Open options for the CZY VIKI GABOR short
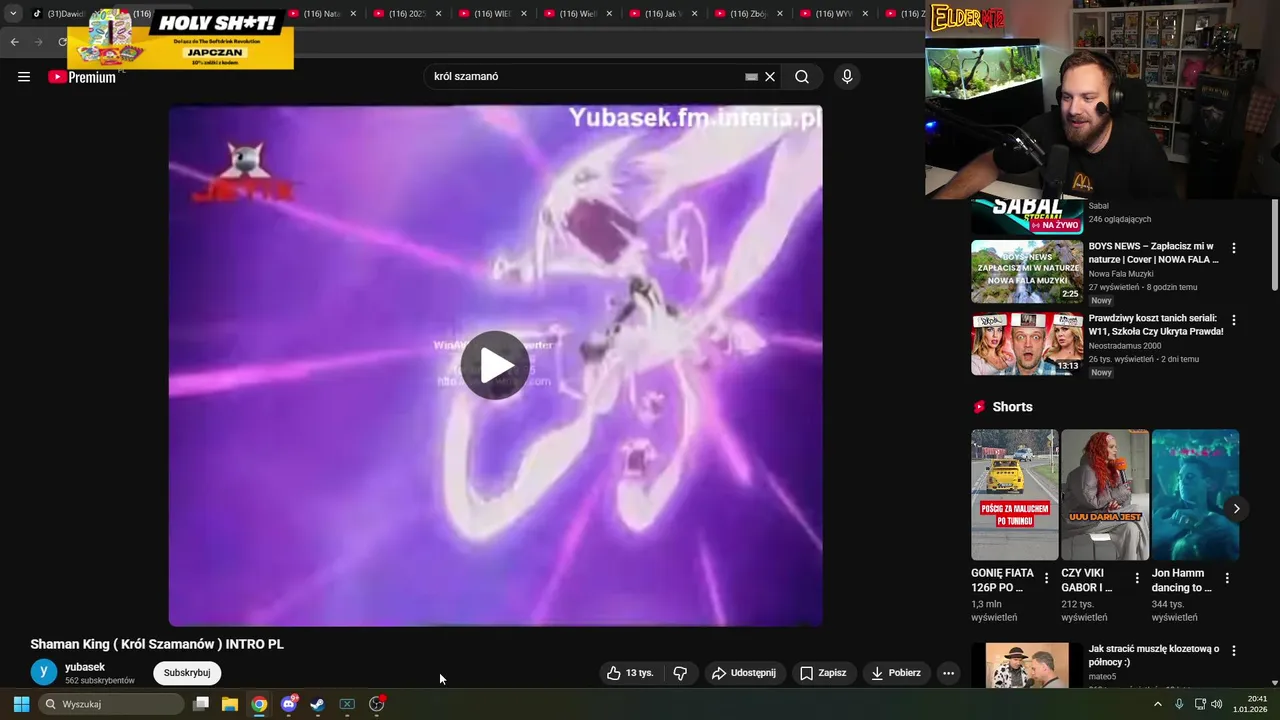Viewport: 1280px width, 720px height. click(1137, 578)
